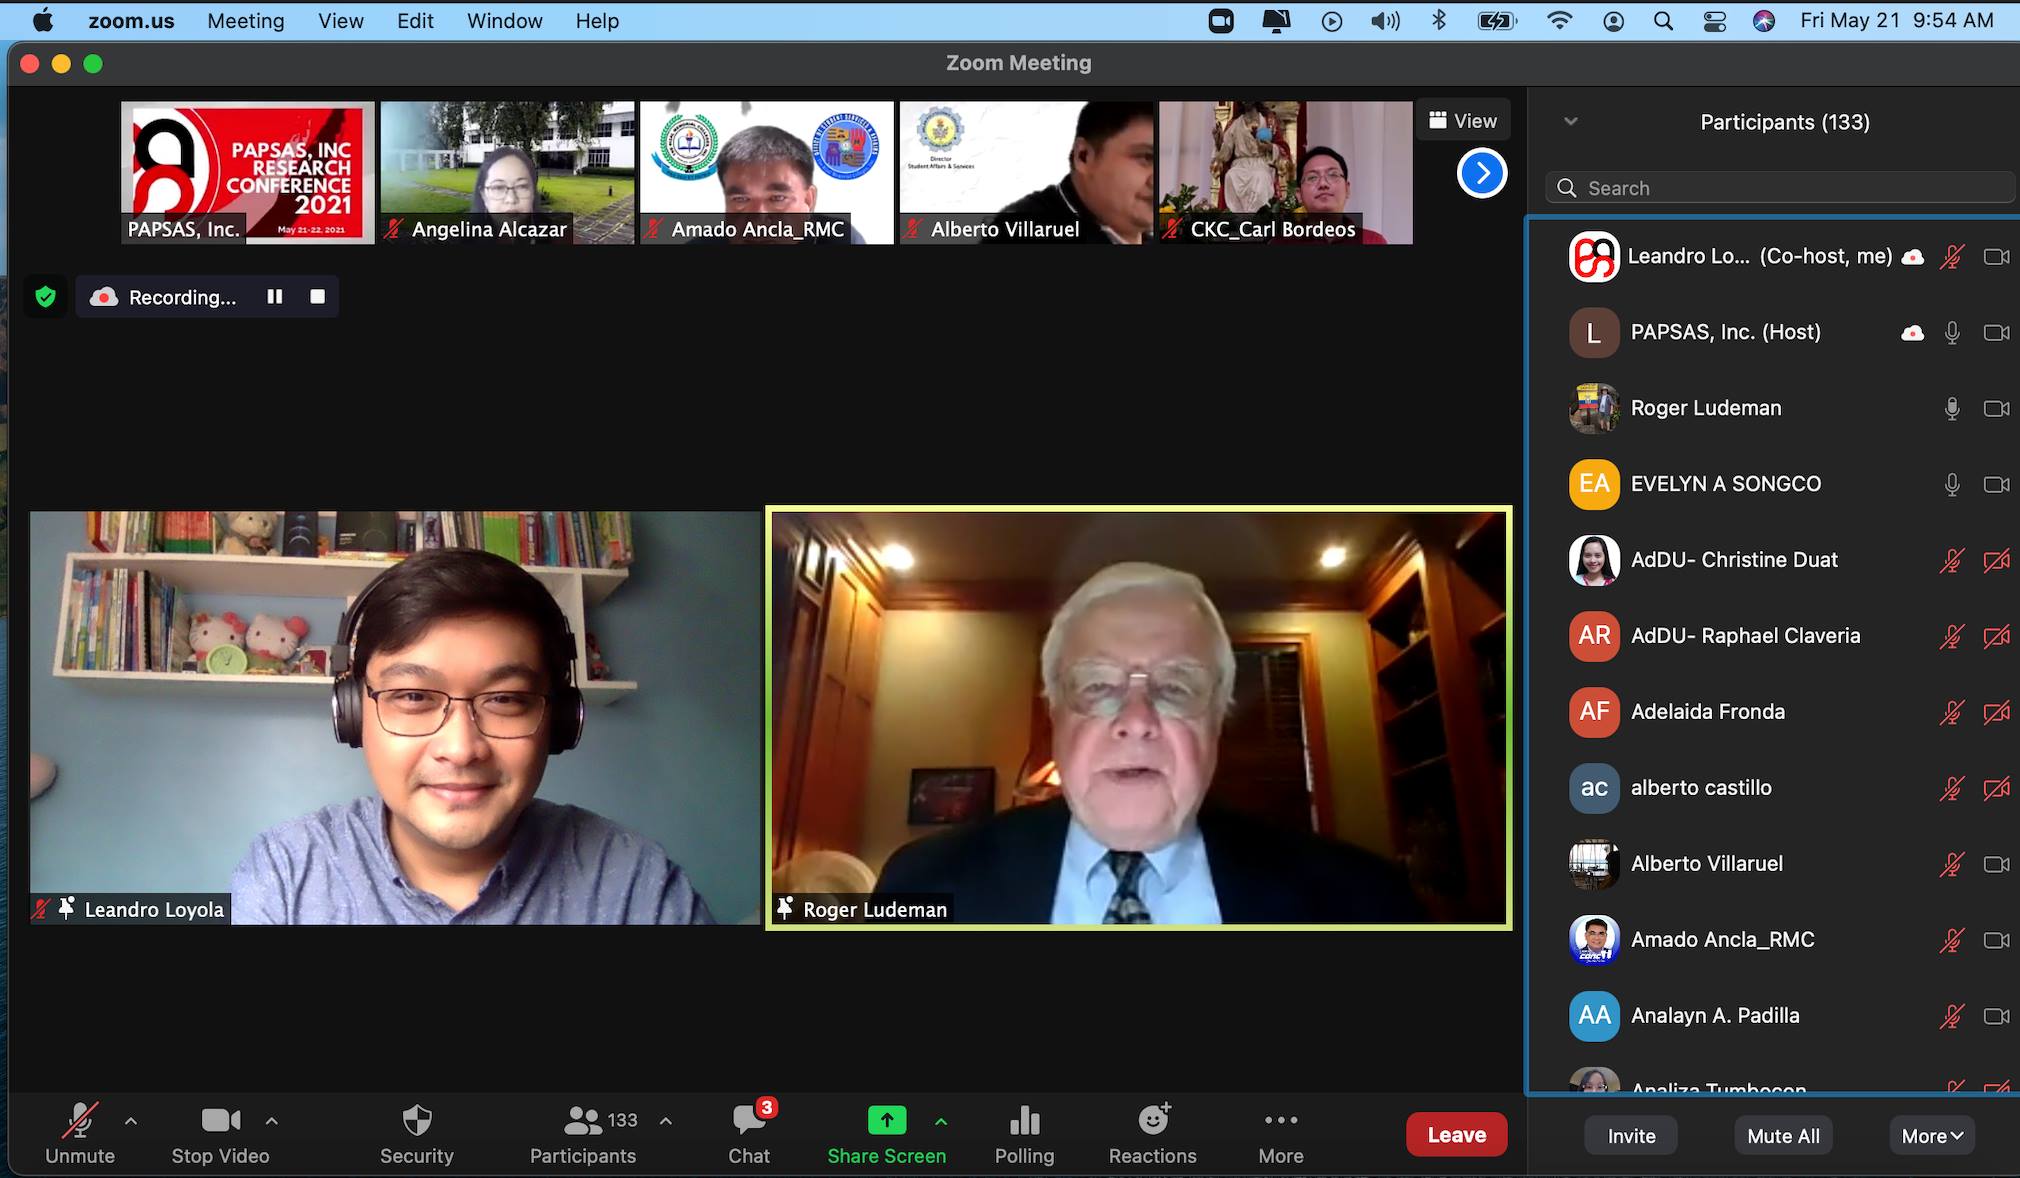Click the Siri icon in the menu bar
This screenshot has height=1178, width=2020.
pyautogui.click(x=1764, y=21)
